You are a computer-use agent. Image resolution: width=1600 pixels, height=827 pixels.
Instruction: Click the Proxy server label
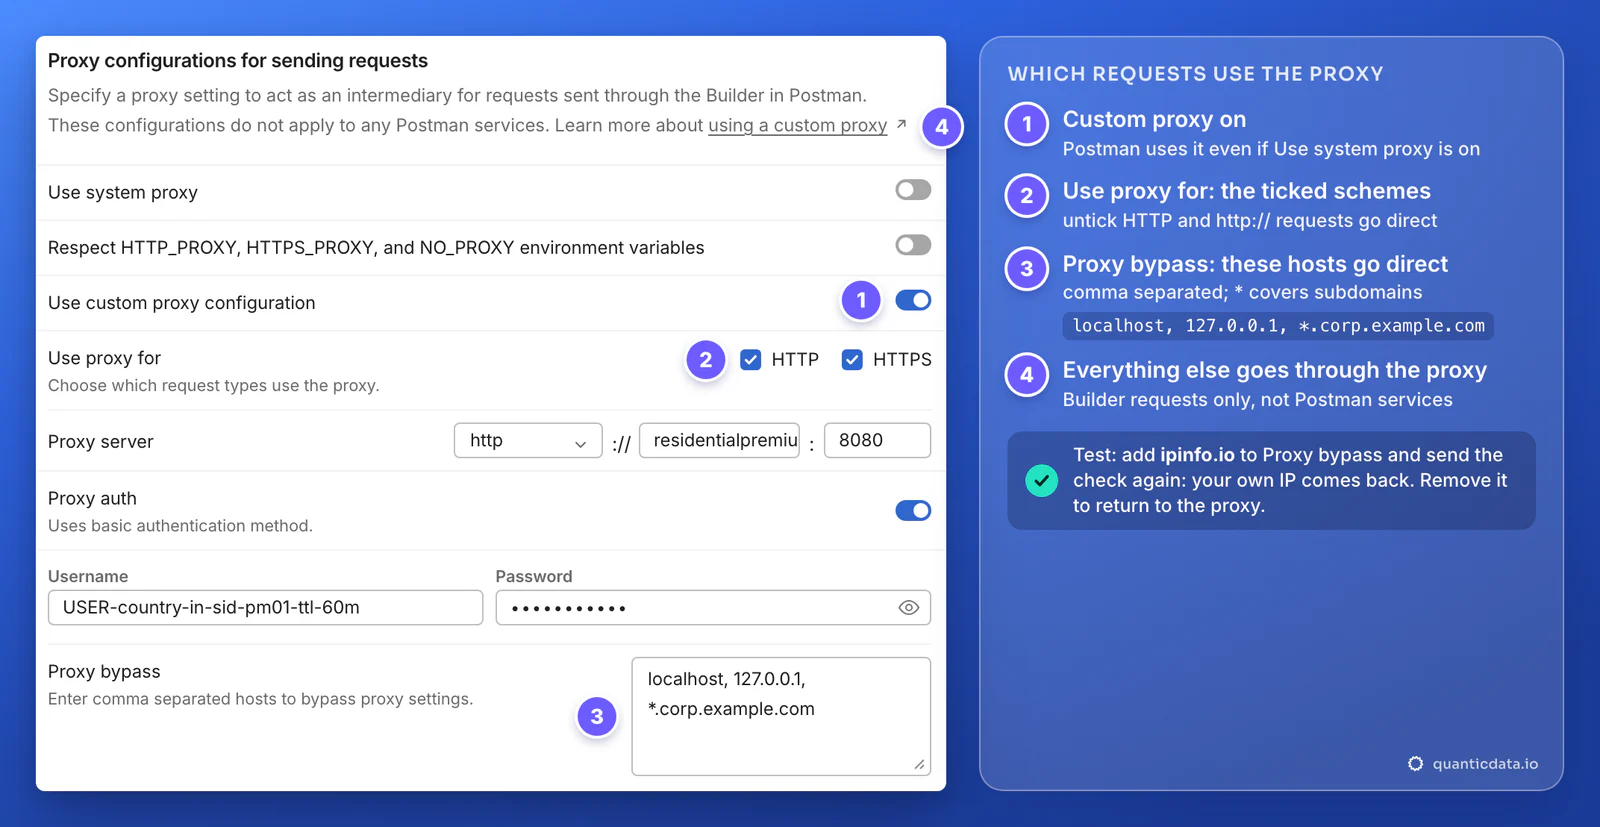pyautogui.click(x=101, y=442)
